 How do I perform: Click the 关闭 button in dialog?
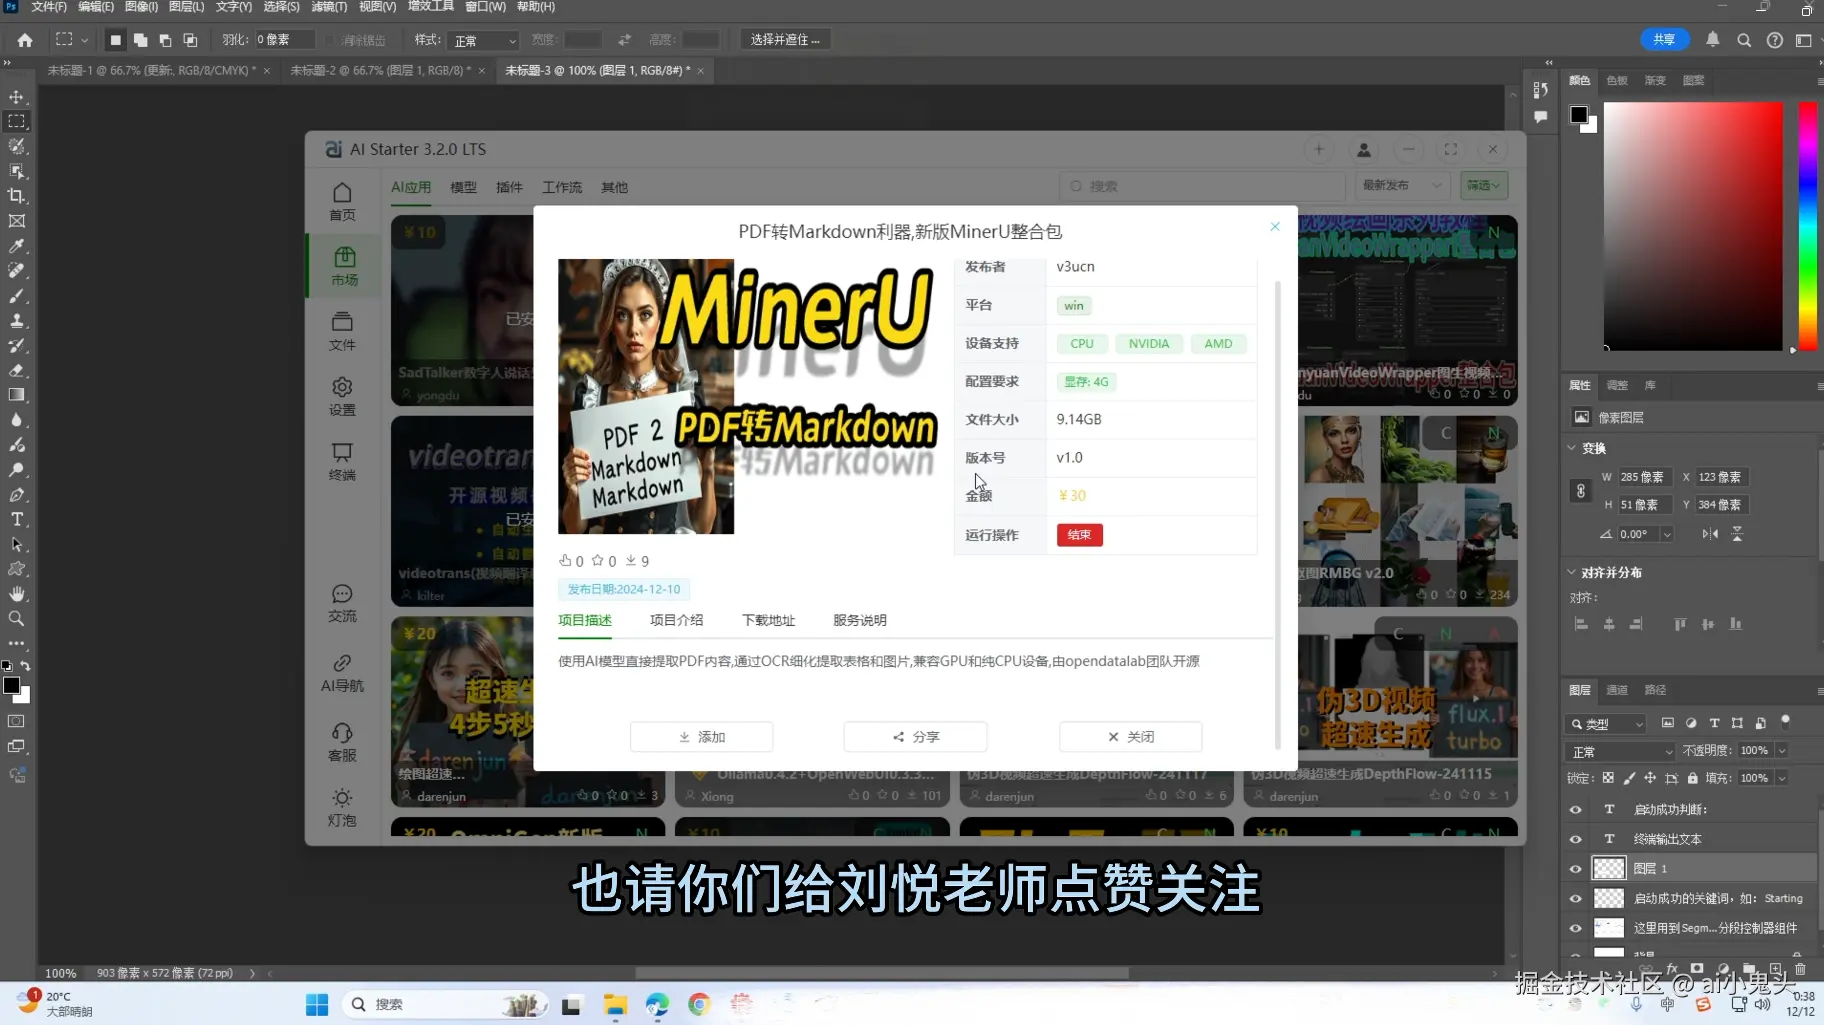click(1130, 737)
